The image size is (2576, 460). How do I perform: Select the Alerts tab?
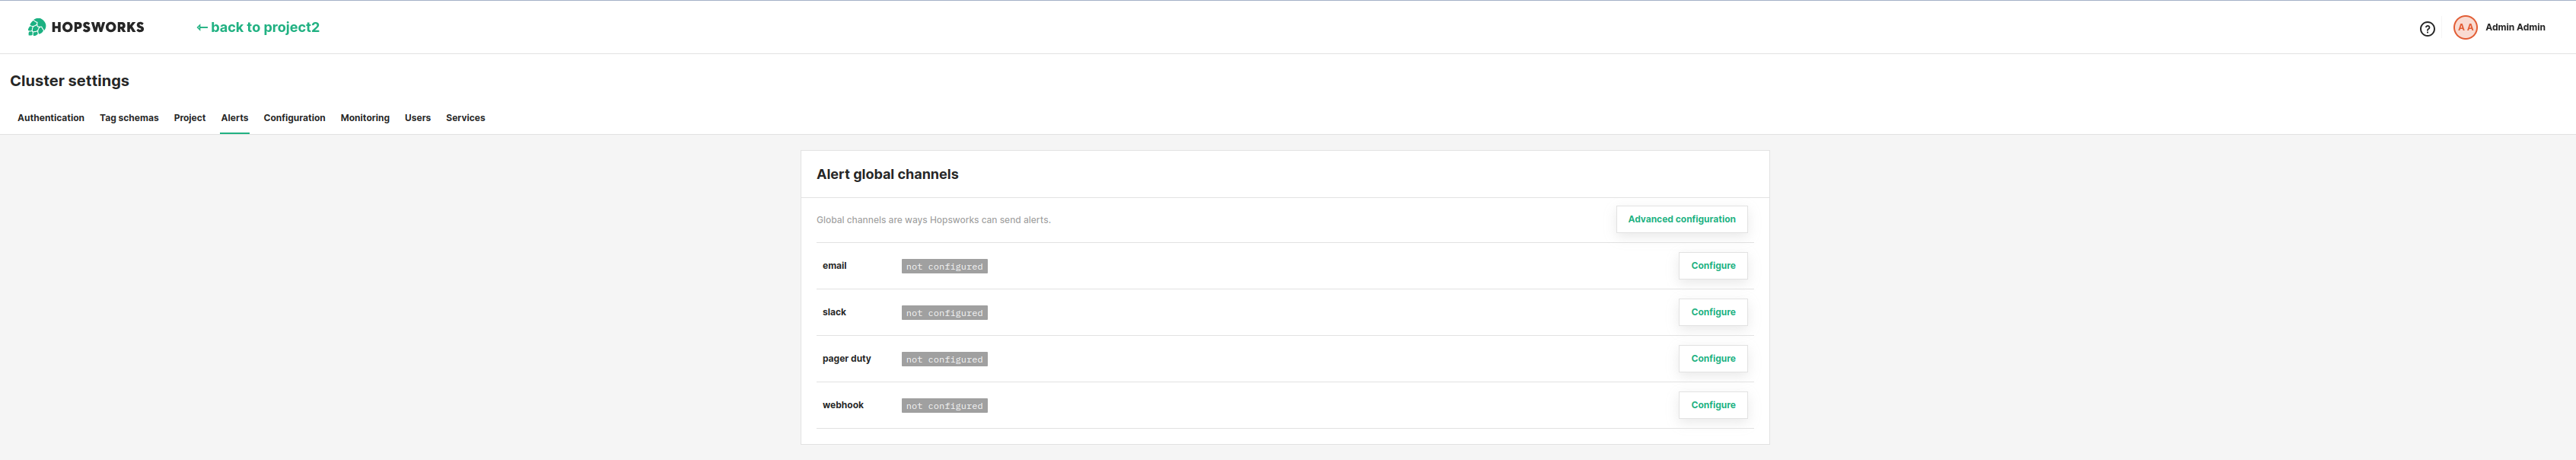pyautogui.click(x=234, y=117)
